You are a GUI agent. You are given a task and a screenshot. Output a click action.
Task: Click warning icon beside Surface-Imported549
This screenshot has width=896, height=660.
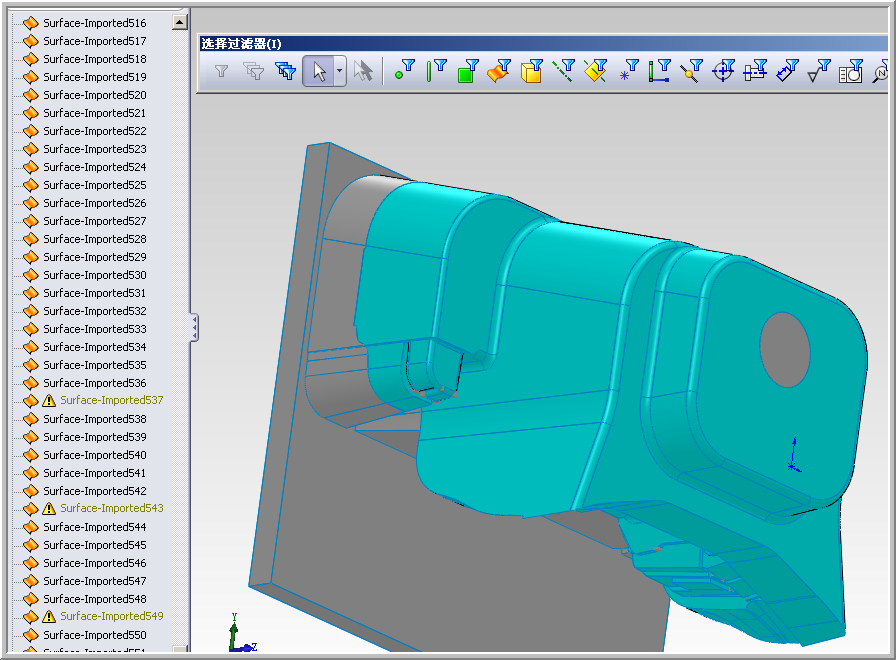49,617
